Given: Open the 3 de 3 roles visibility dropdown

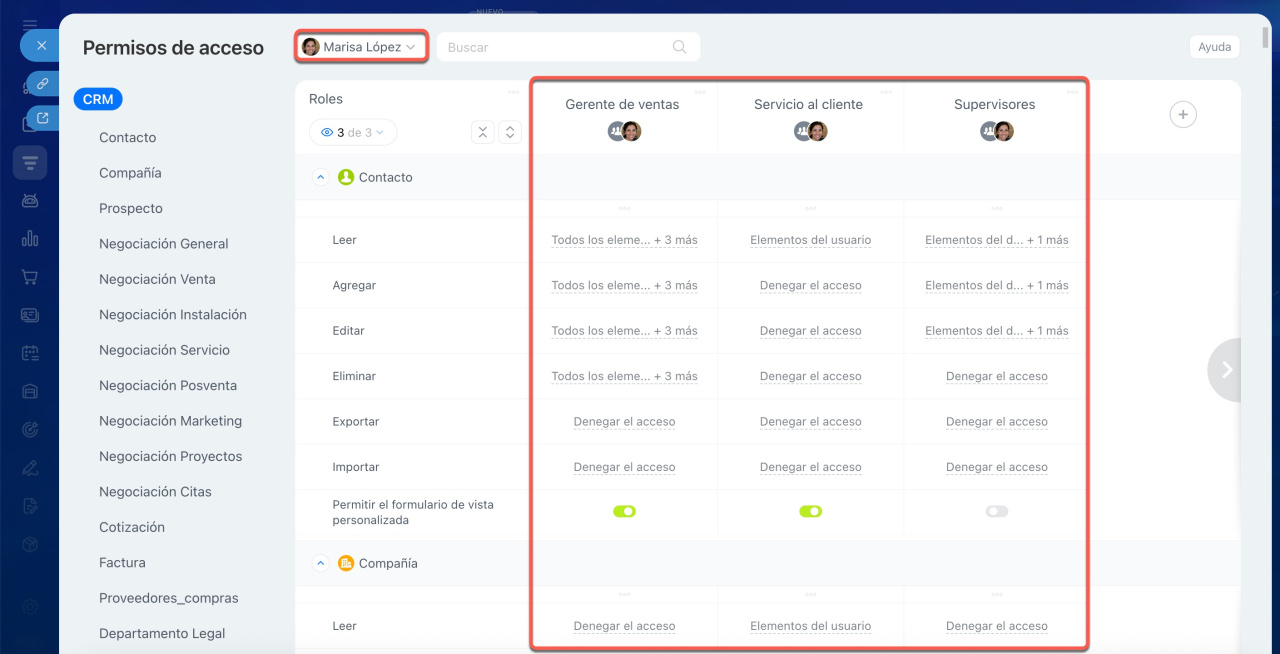Looking at the screenshot, I should click(x=353, y=132).
